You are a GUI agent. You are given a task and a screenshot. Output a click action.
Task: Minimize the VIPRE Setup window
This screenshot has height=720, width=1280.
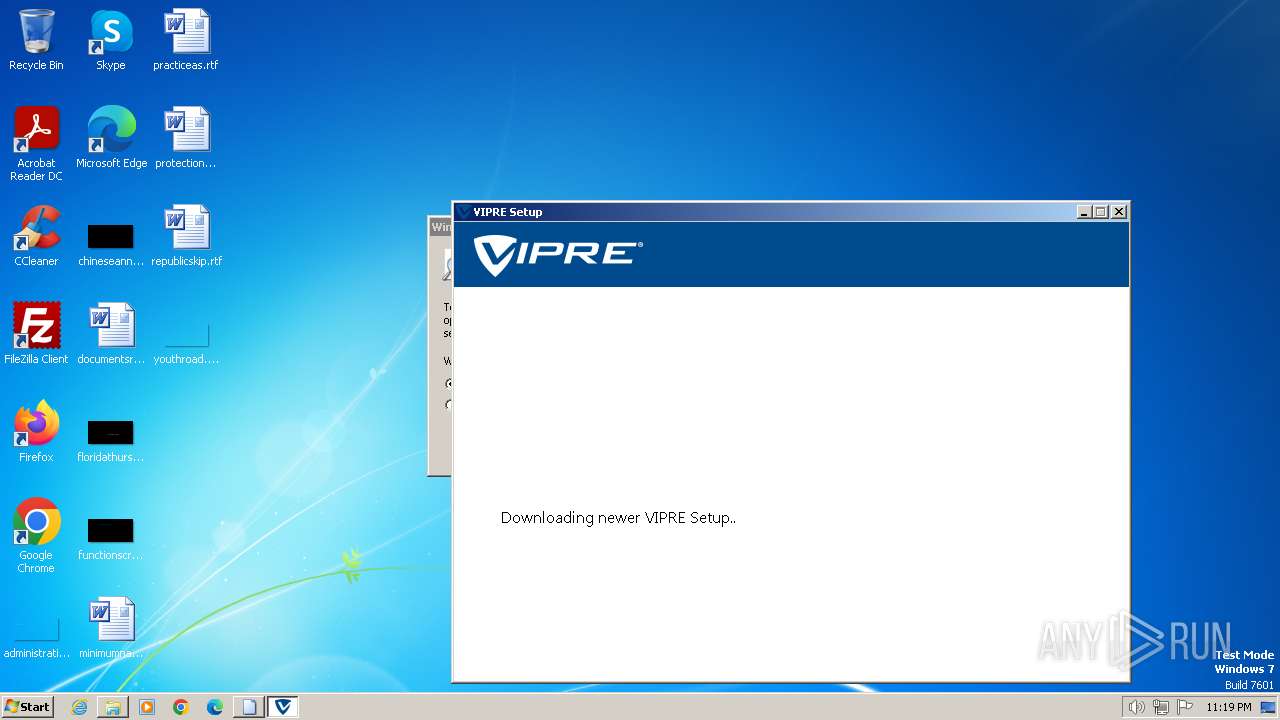pos(1084,212)
